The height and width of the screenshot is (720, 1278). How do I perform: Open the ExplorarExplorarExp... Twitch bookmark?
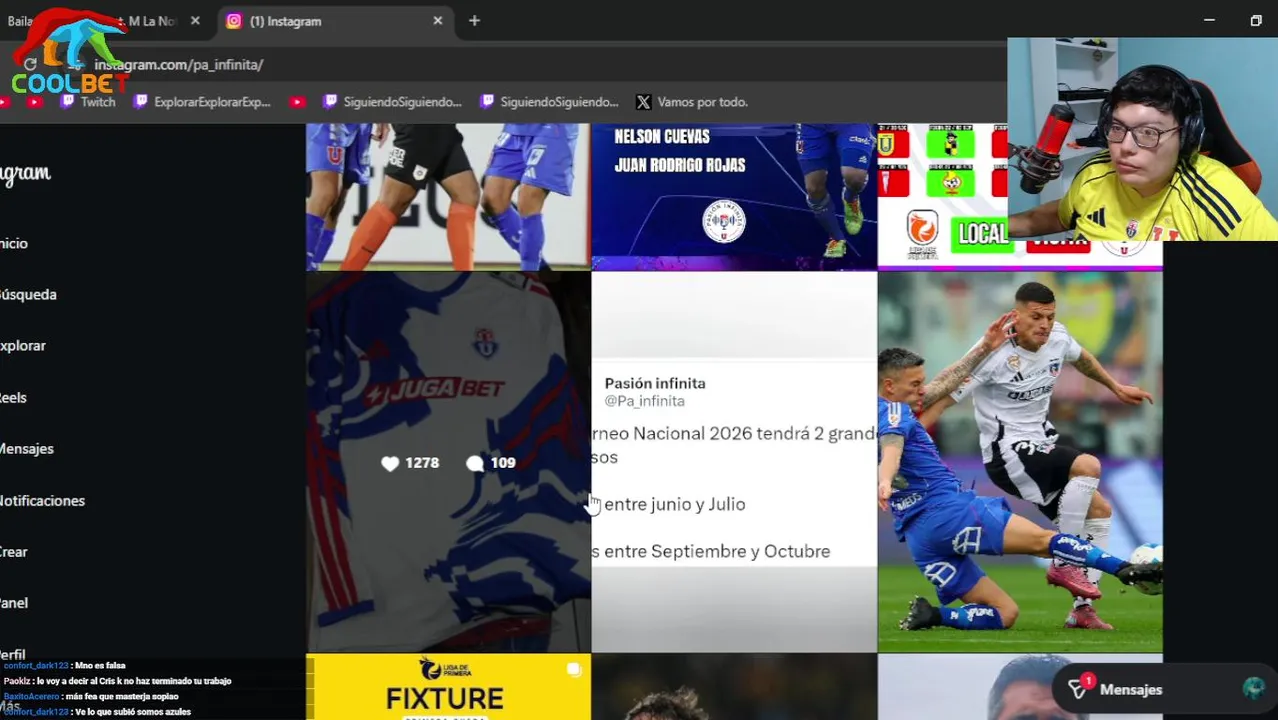click(202, 102)
